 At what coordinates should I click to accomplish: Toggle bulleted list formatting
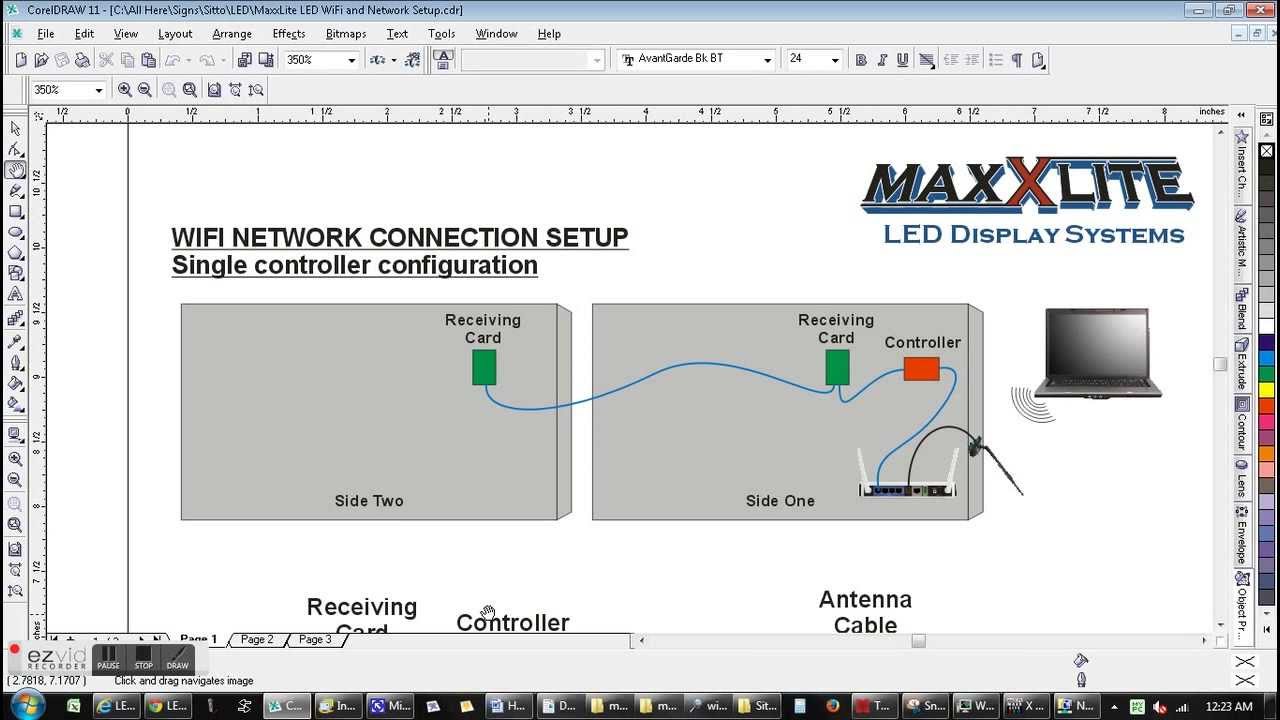click(x=995, y=60)
